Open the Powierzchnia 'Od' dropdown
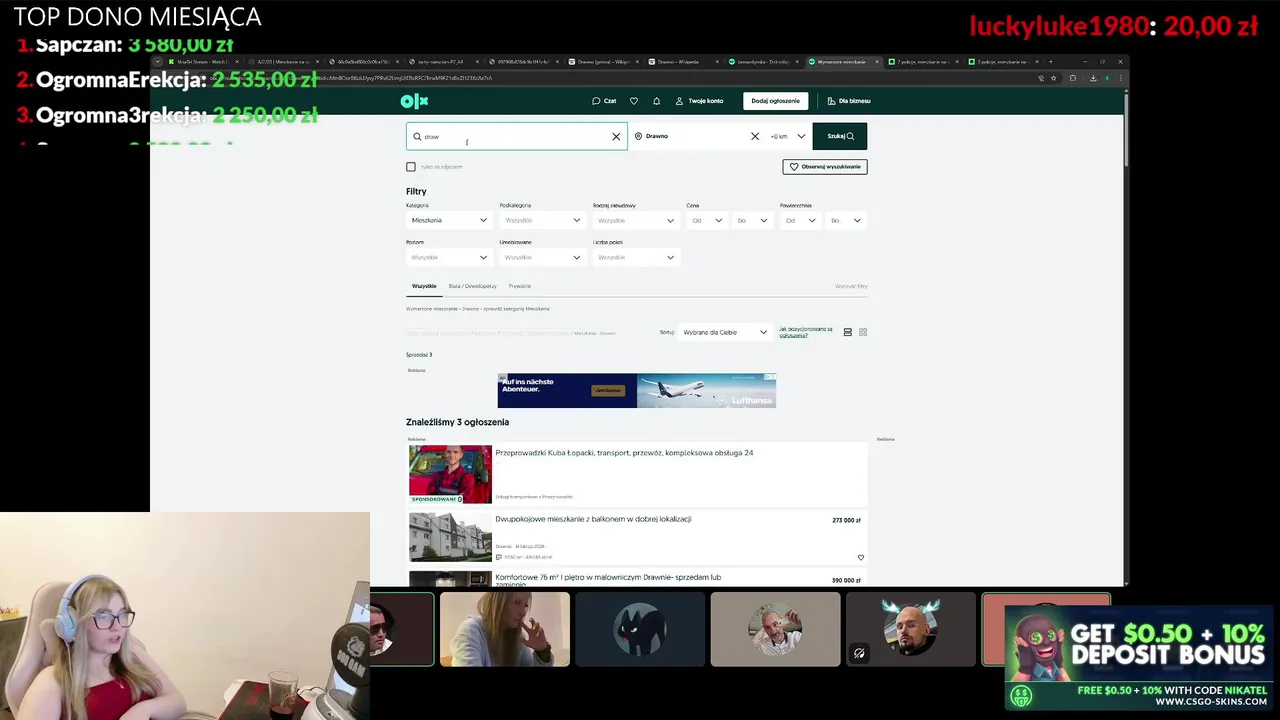 [x=799, y=220]
